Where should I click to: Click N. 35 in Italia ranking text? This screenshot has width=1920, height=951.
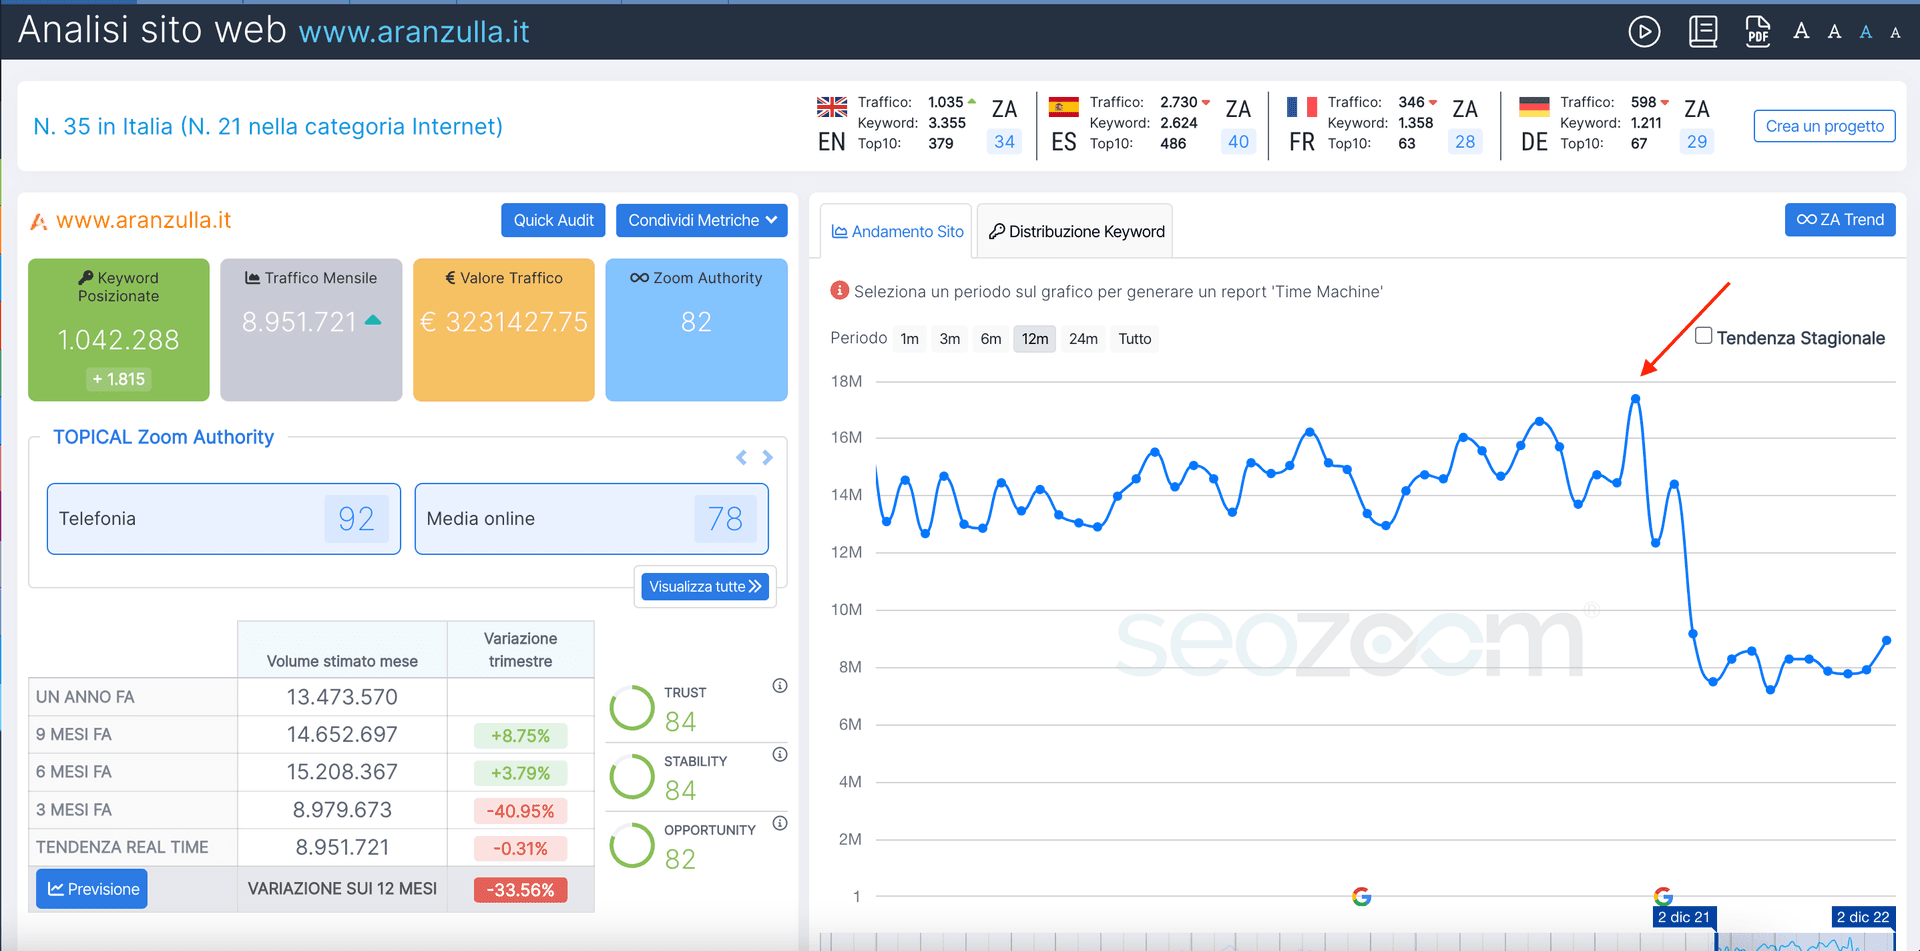tap(268, 127)
